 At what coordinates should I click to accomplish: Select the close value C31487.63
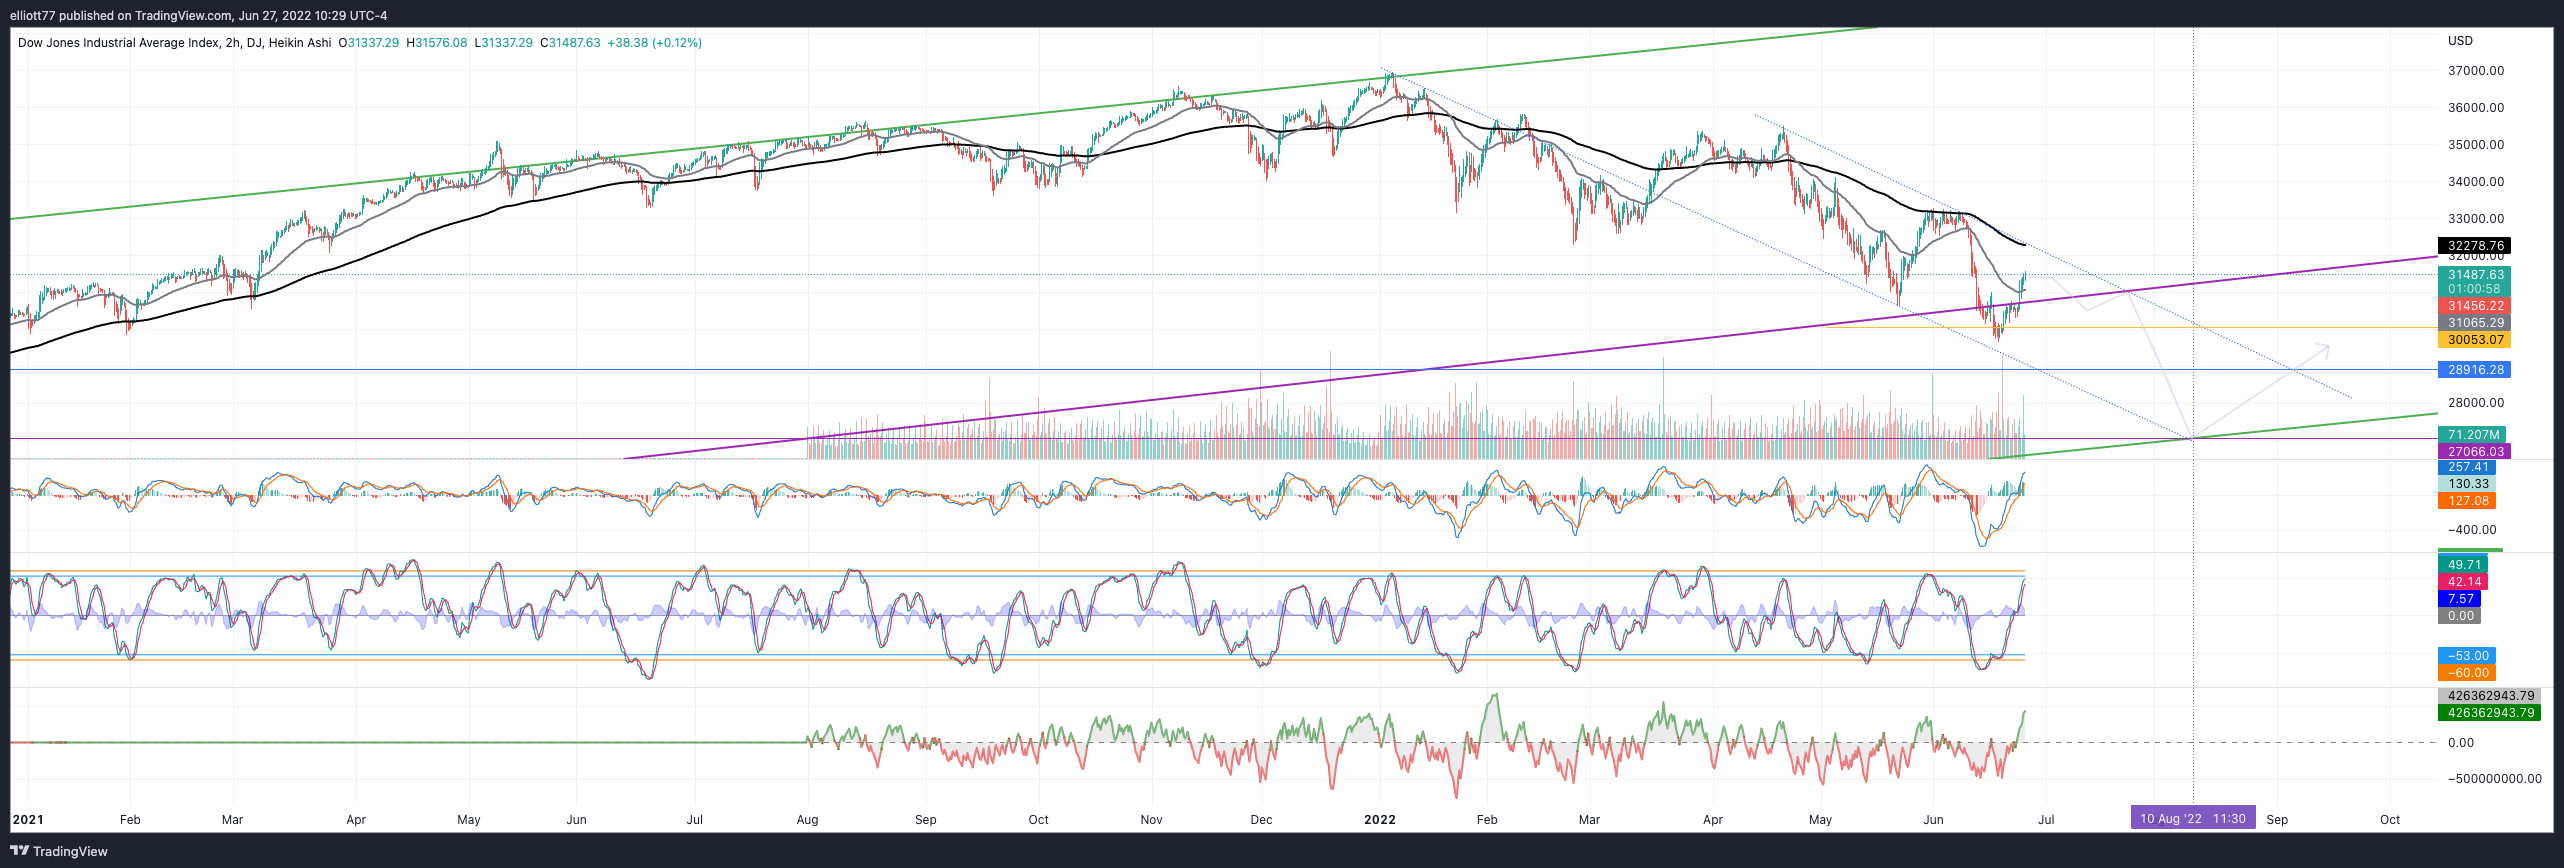pos(570,43)
